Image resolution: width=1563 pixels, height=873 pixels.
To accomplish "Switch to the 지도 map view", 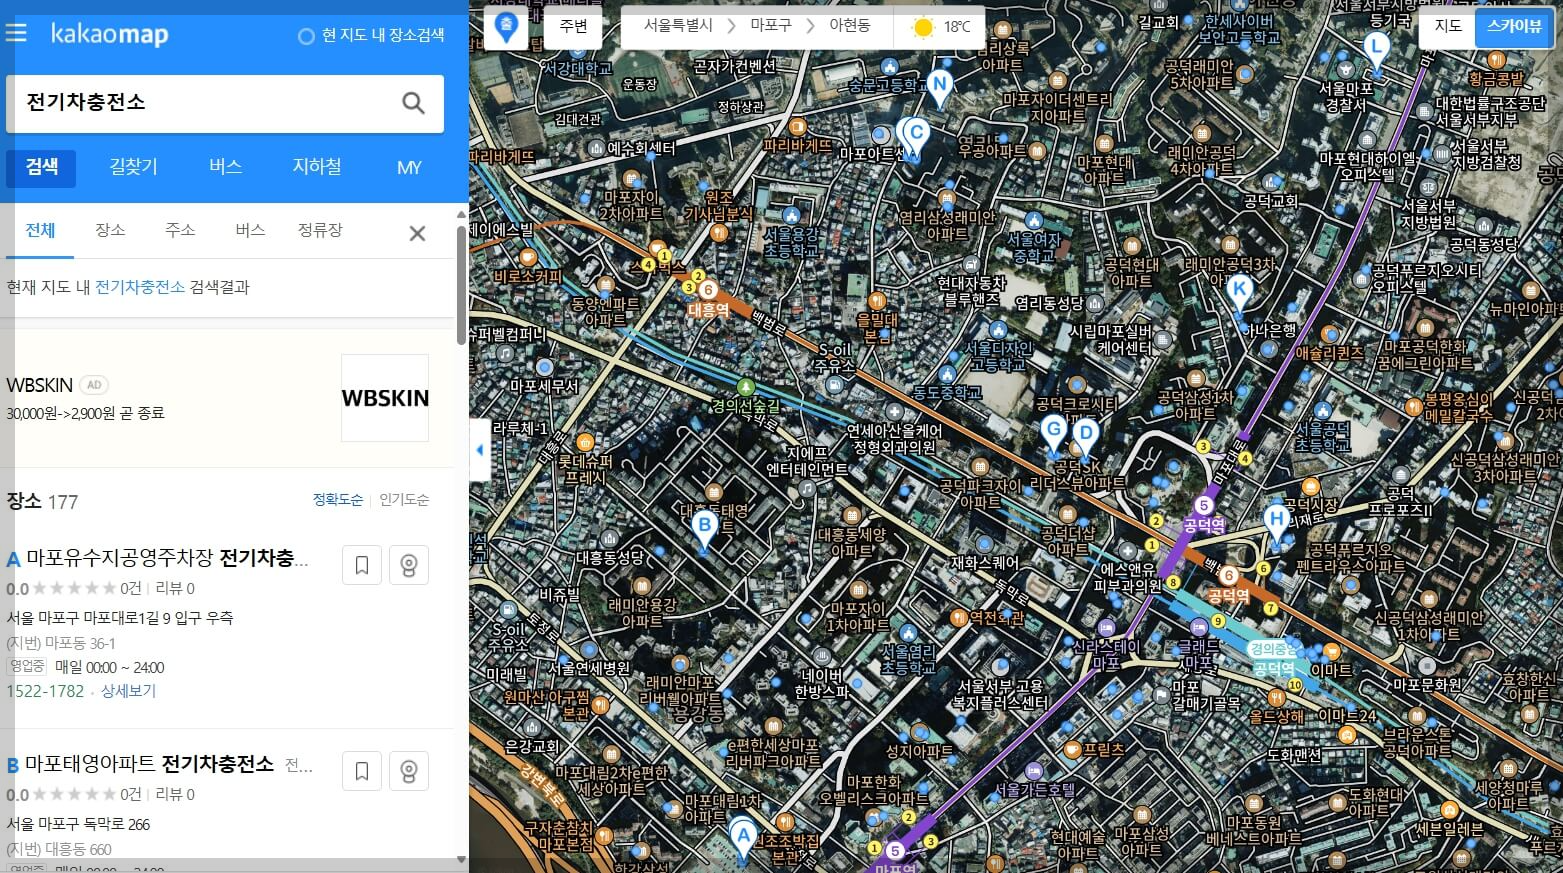I will [1448, 27].
